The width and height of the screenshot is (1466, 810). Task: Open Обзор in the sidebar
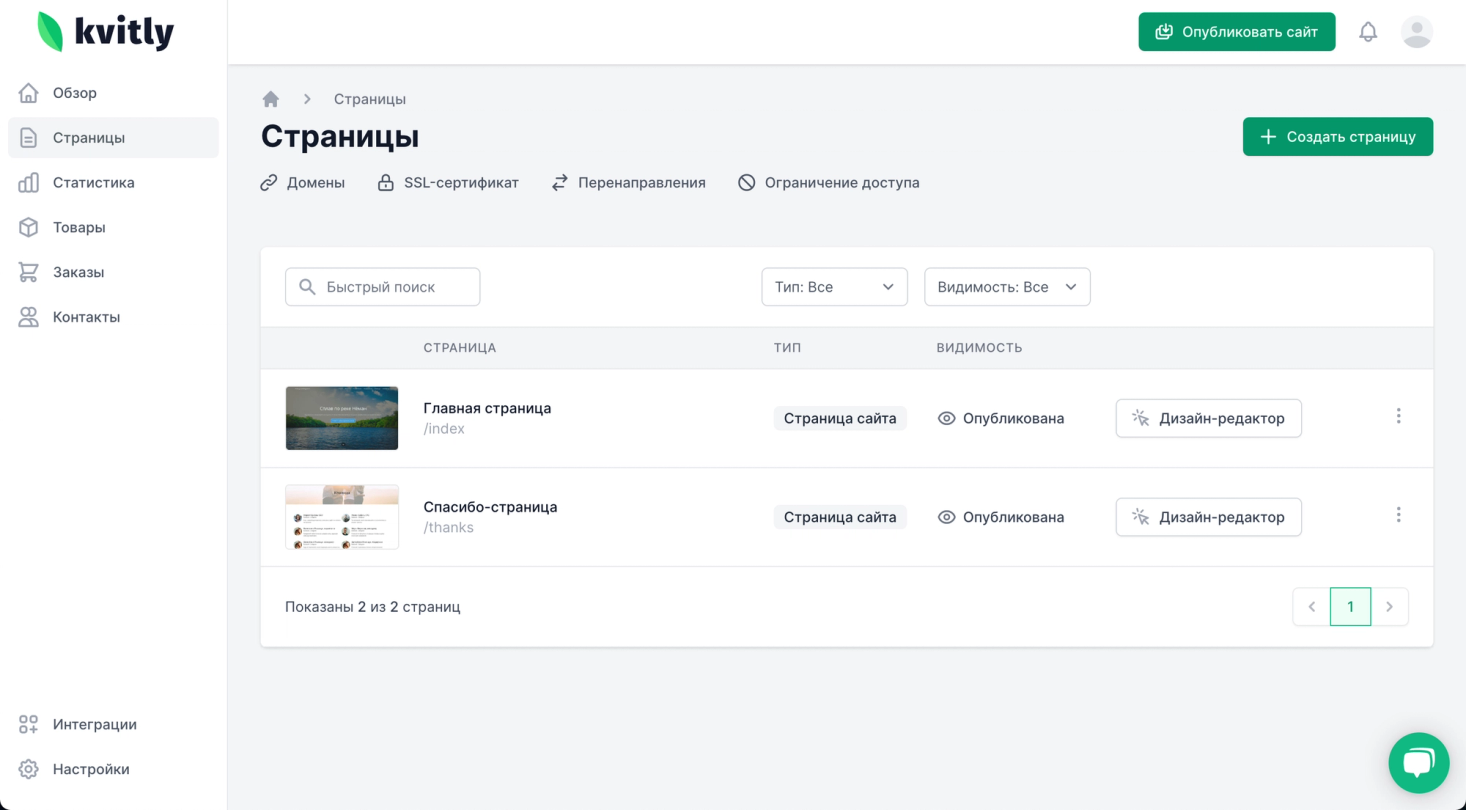(x=113, y=93)
